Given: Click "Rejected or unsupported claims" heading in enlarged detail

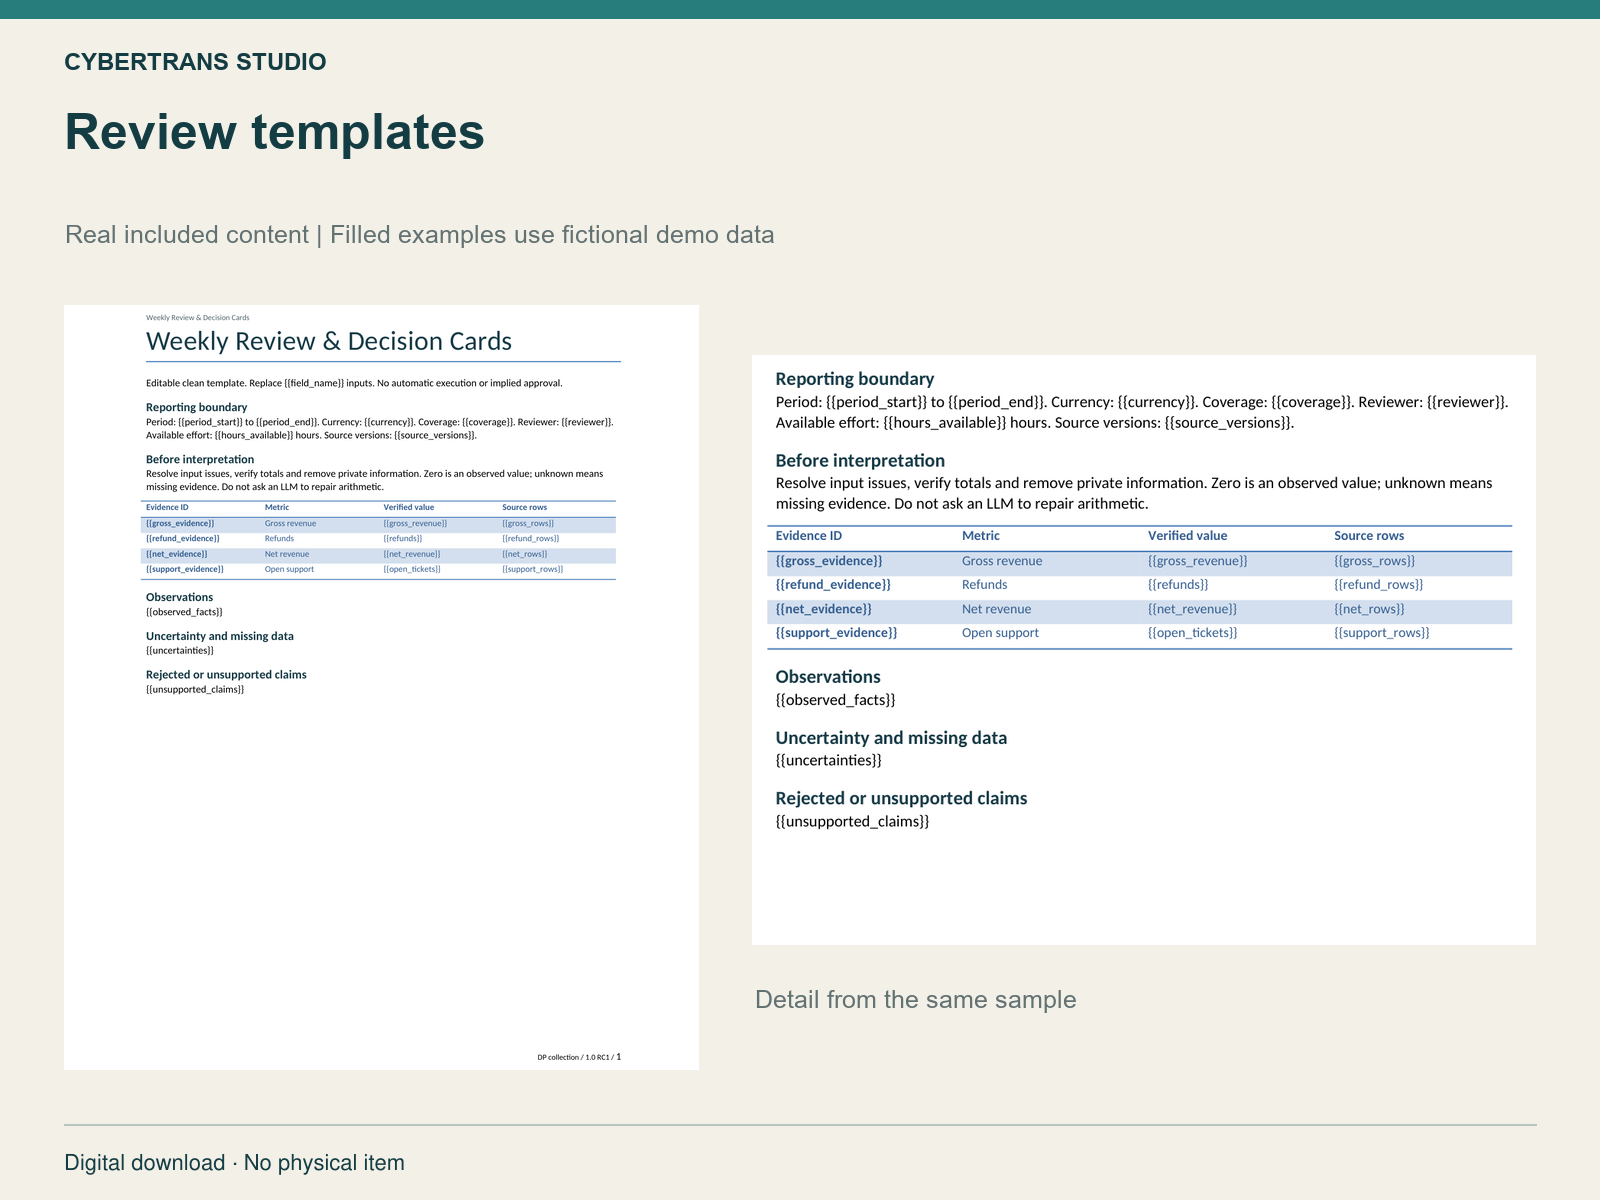Looking at the screenshot, I should (902, 798).
